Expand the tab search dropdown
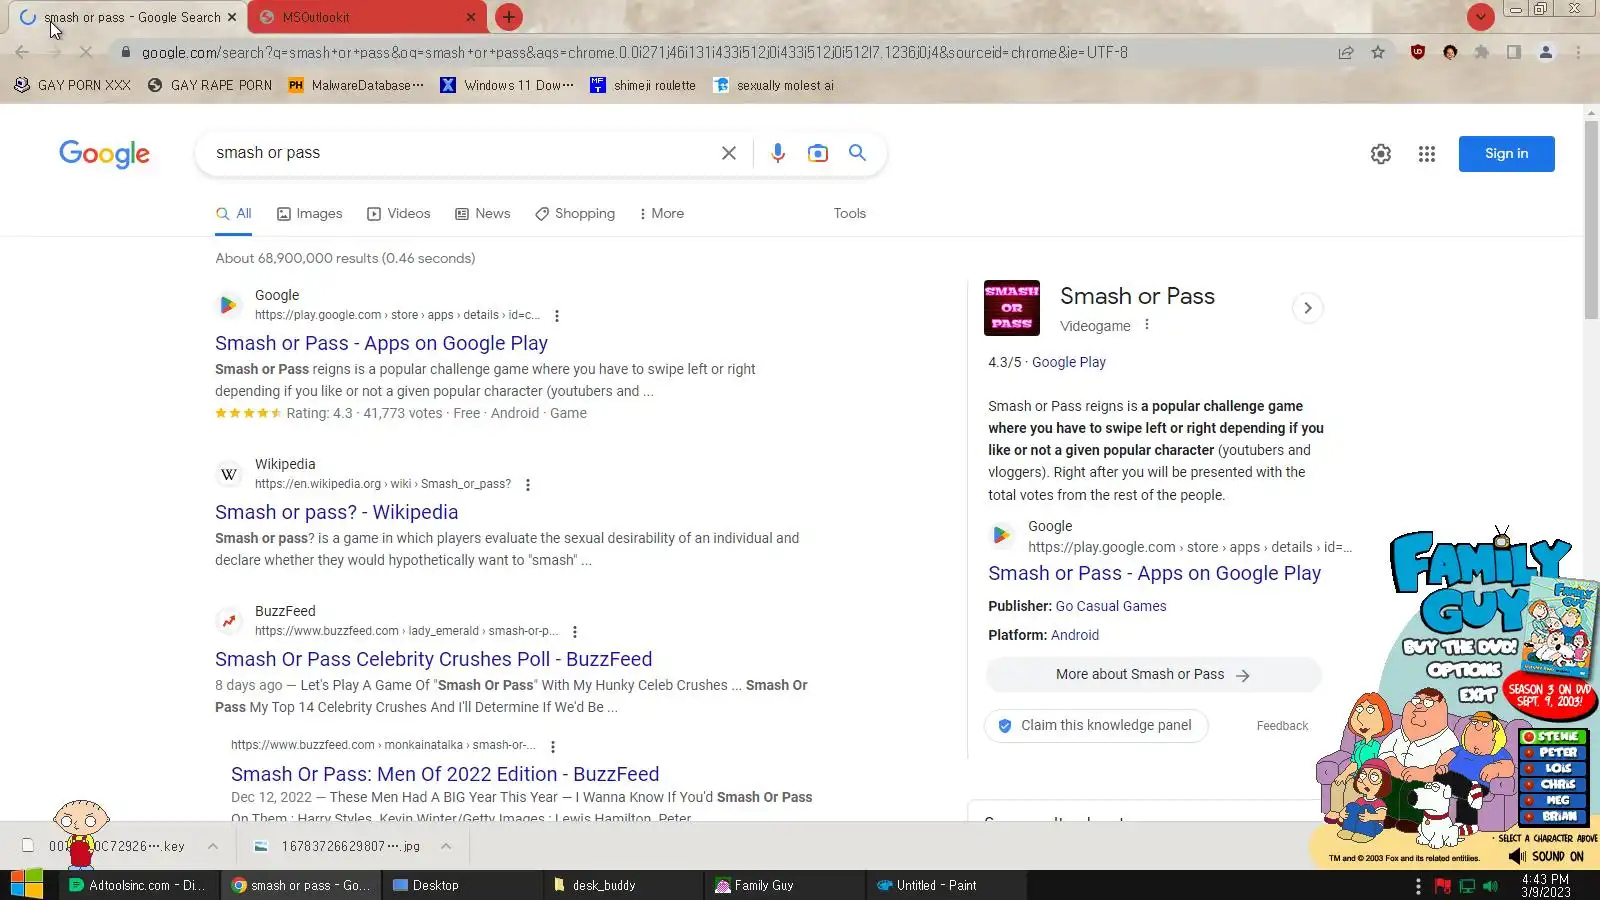Image resolution: width=1600 pixels, height=900 pixels. 1480,17
